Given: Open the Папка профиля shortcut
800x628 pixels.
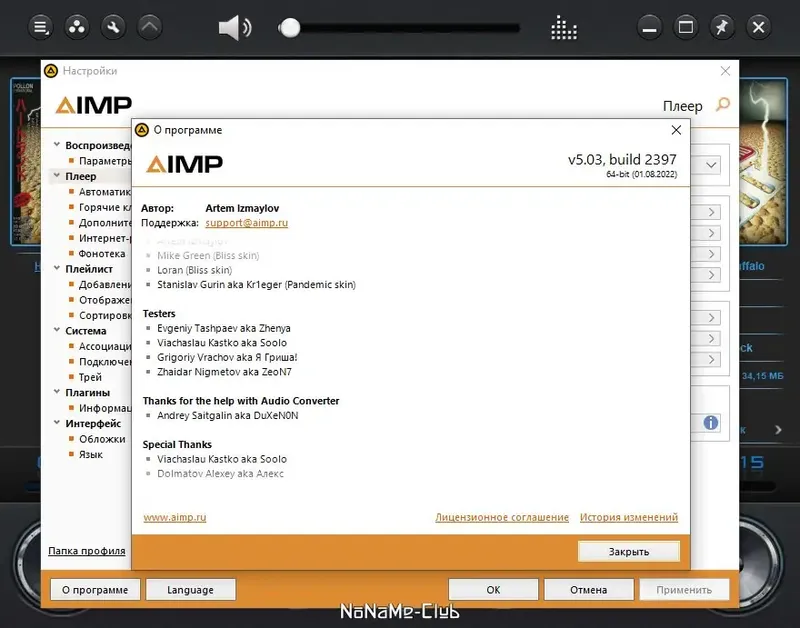Looking at the screenshot, I should pos(86,551).
